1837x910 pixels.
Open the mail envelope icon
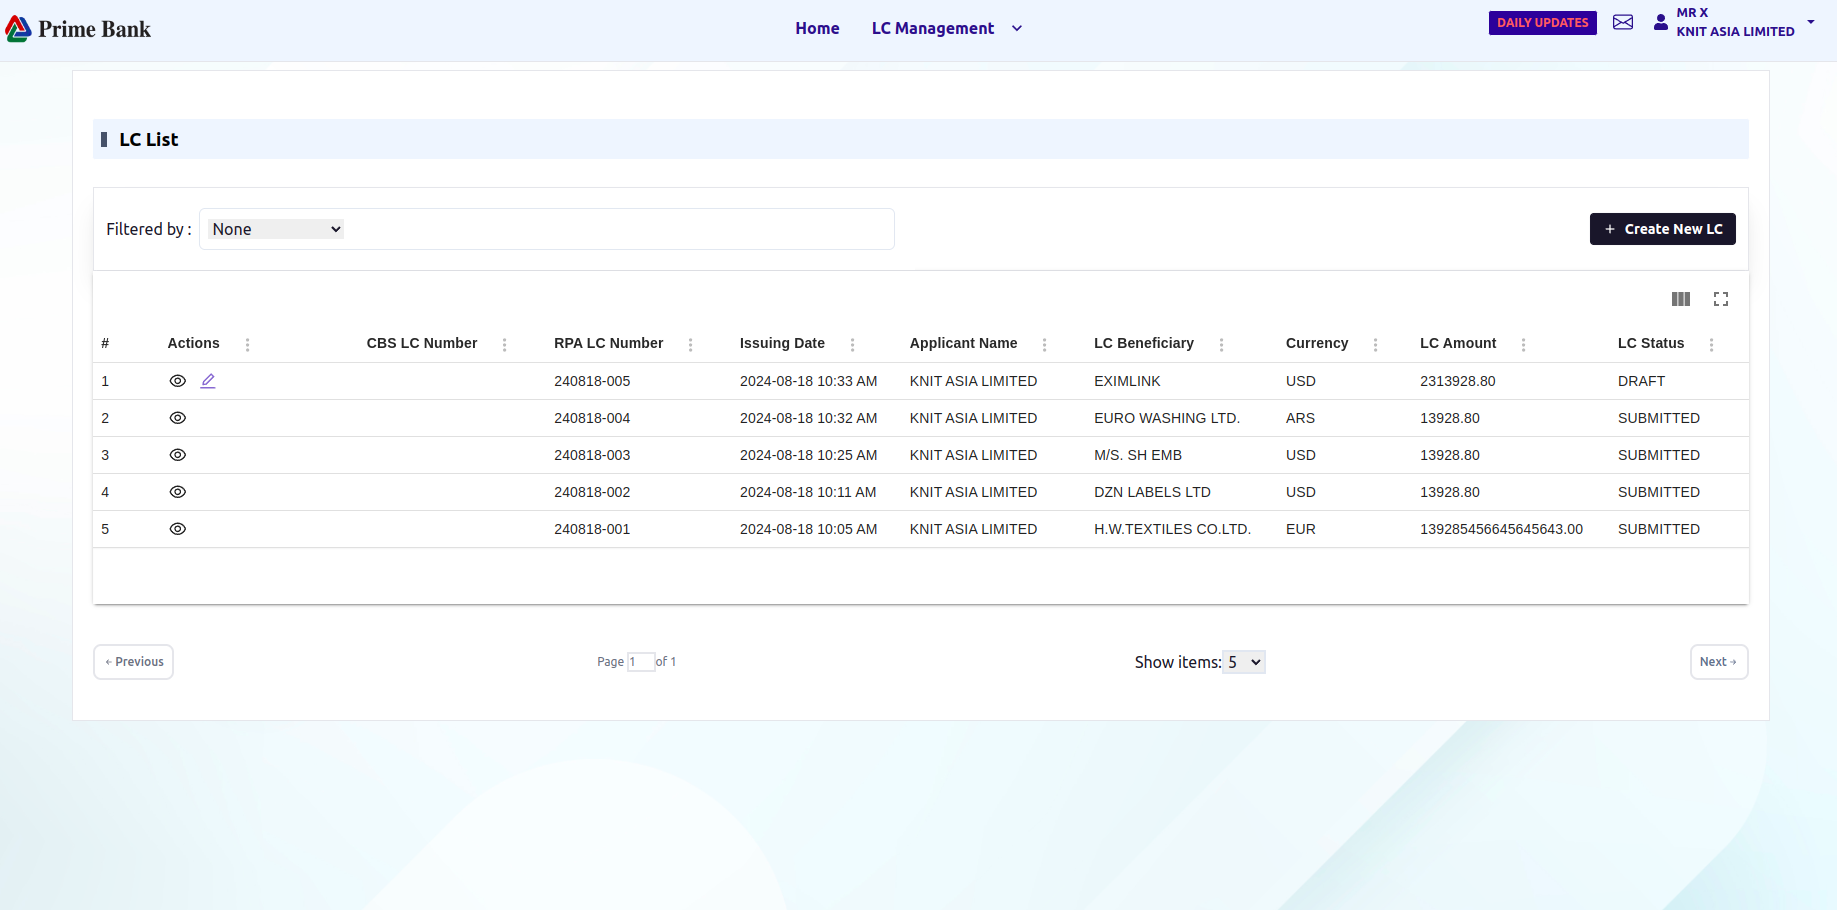click(x=1623, y=22)
